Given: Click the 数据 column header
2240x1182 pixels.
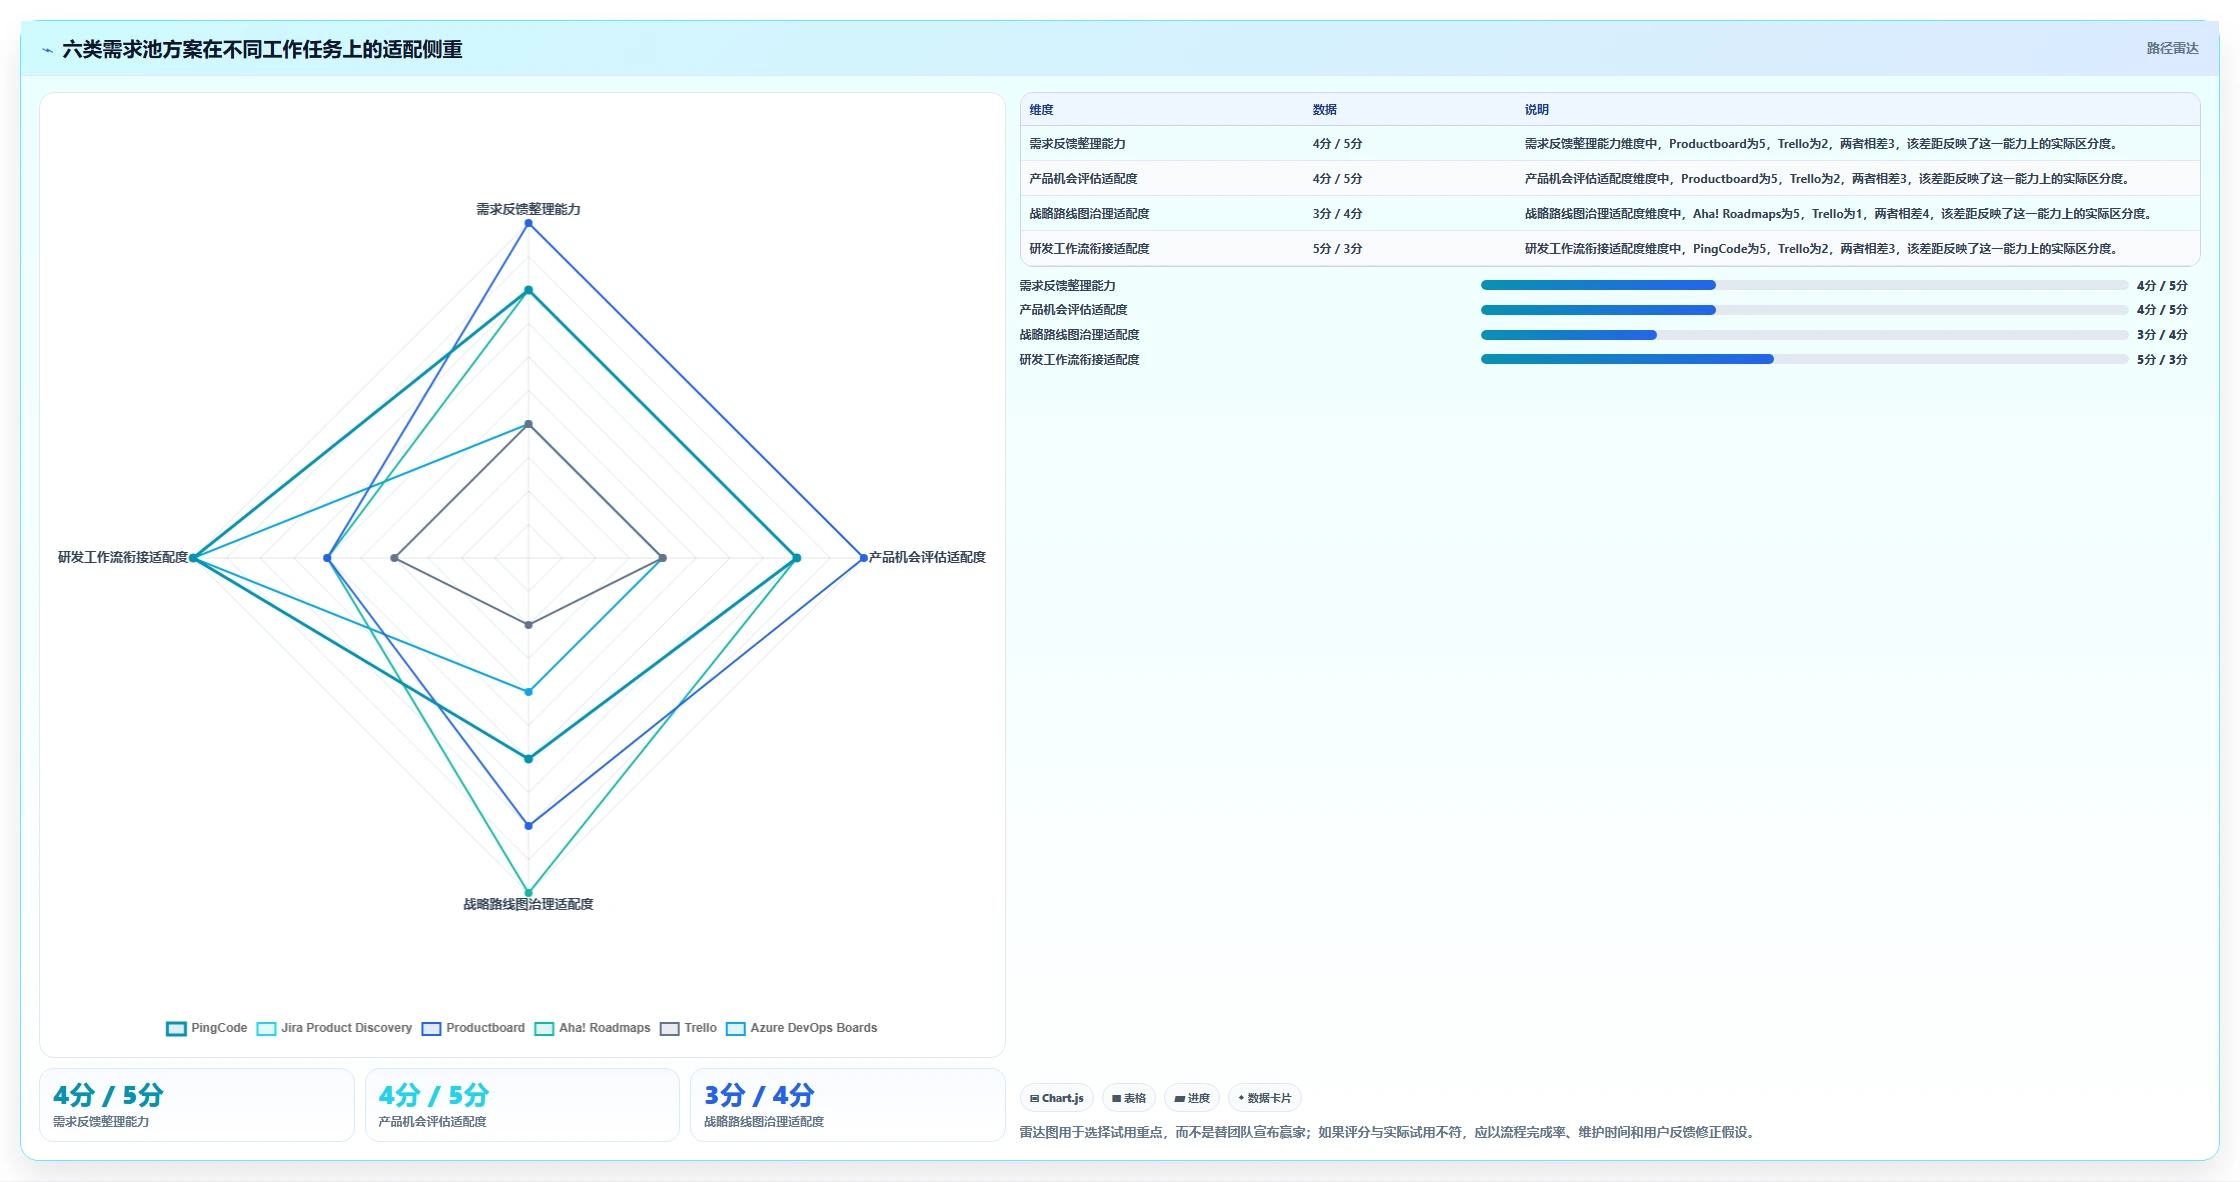Looking at the screenshot, I should click(x=1324, y=110).
